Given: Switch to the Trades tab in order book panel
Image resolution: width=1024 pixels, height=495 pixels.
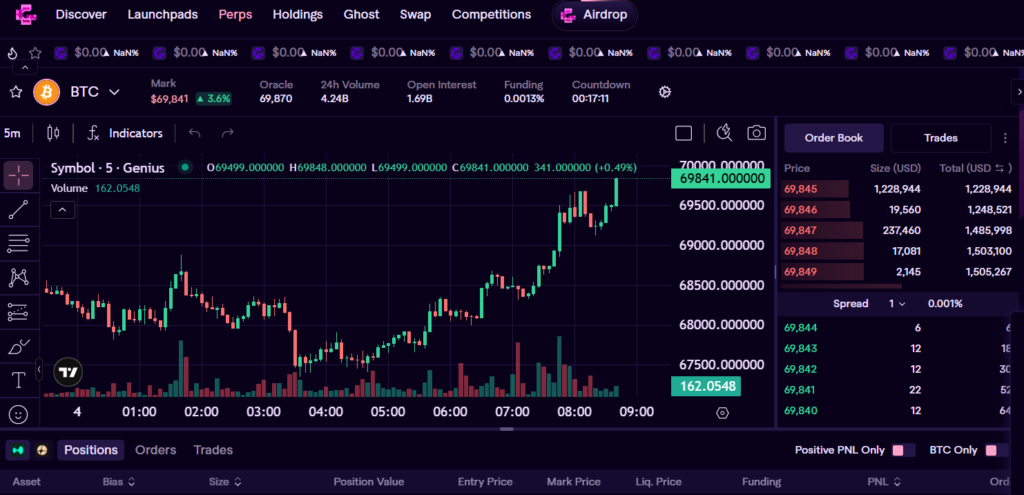Looking at the screenshot, I should click(x=940, y=138).
